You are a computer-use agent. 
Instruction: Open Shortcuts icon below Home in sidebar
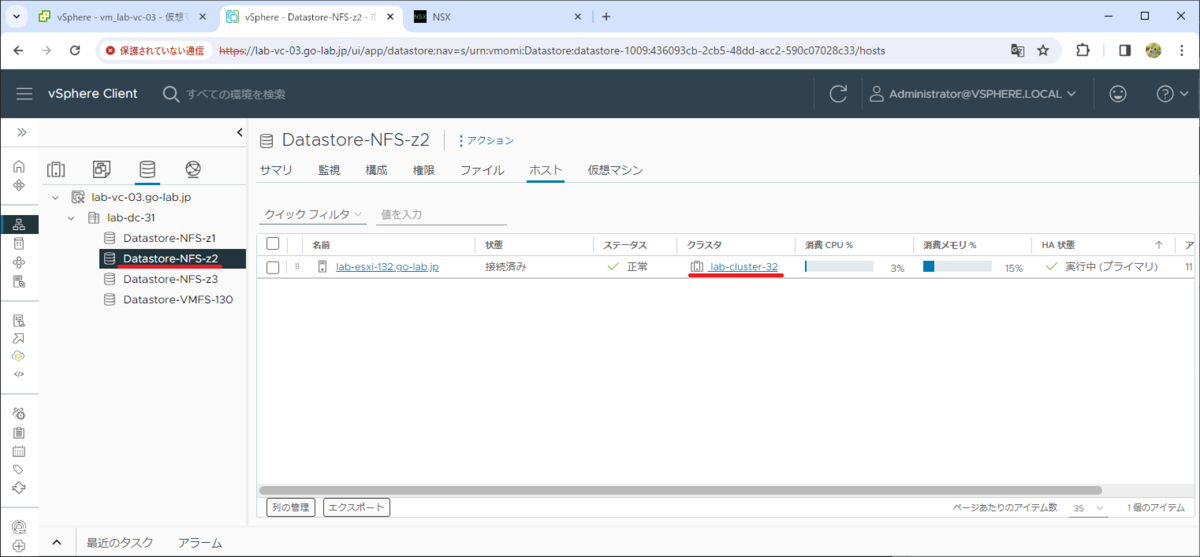[19, 185]
